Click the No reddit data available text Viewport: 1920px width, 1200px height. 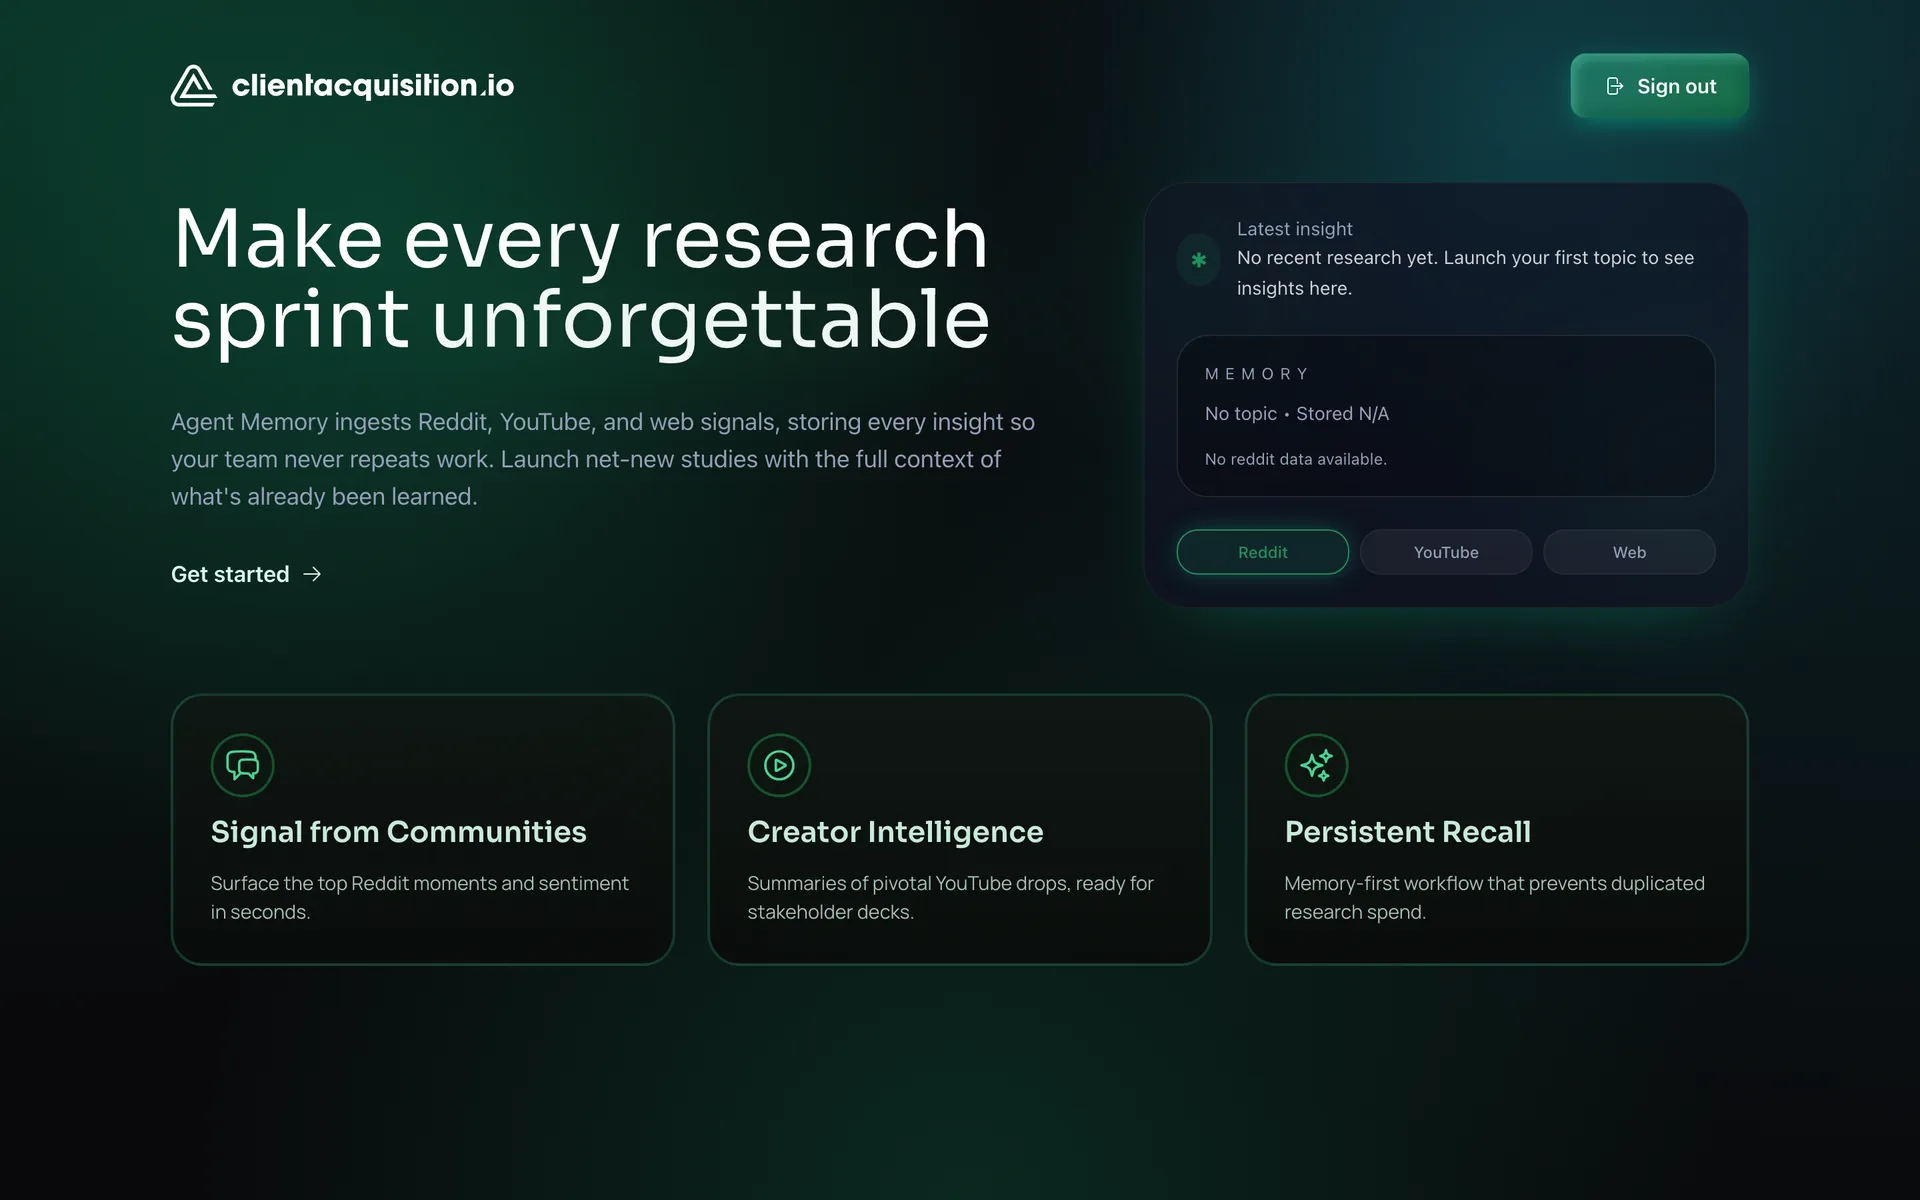click(x=1295, y=459)
